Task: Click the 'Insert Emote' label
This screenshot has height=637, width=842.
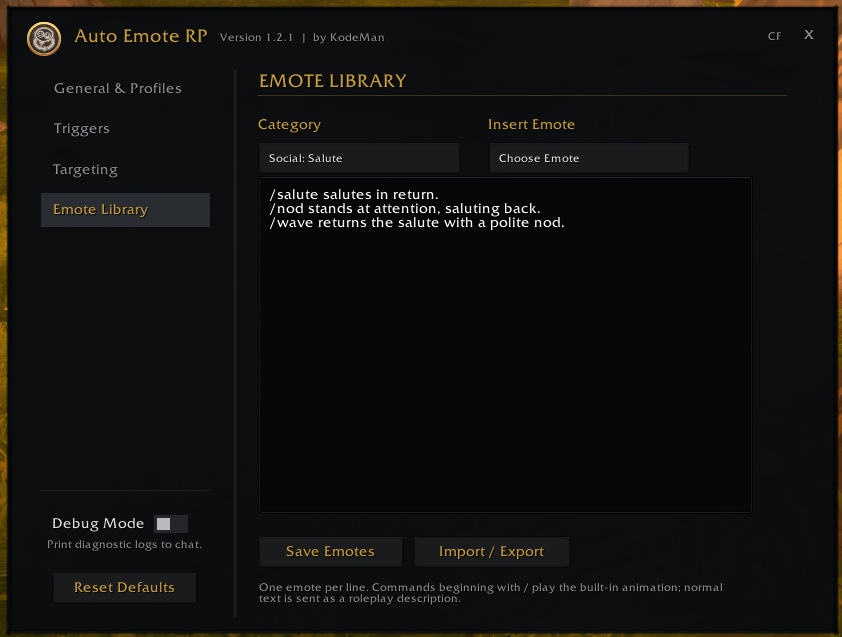Action: click(x=531, y=125)
